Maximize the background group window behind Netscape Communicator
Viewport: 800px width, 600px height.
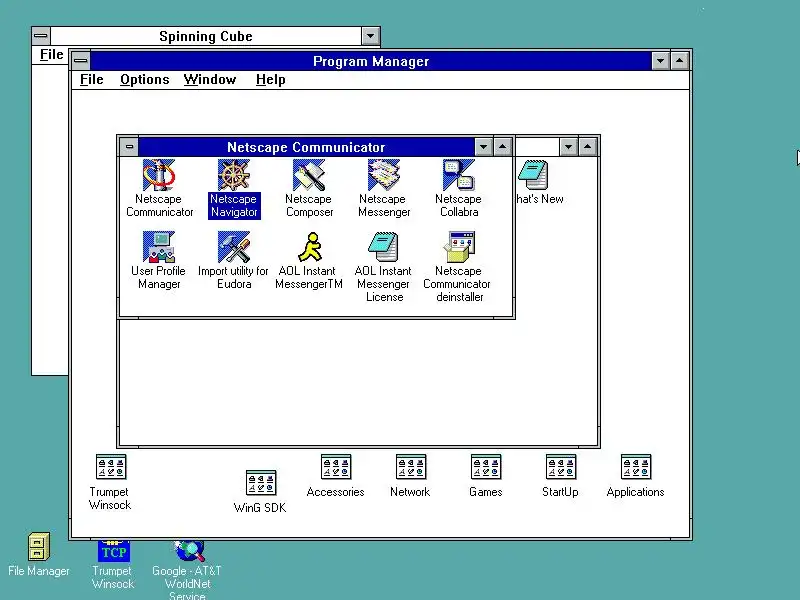pos(588,147)
